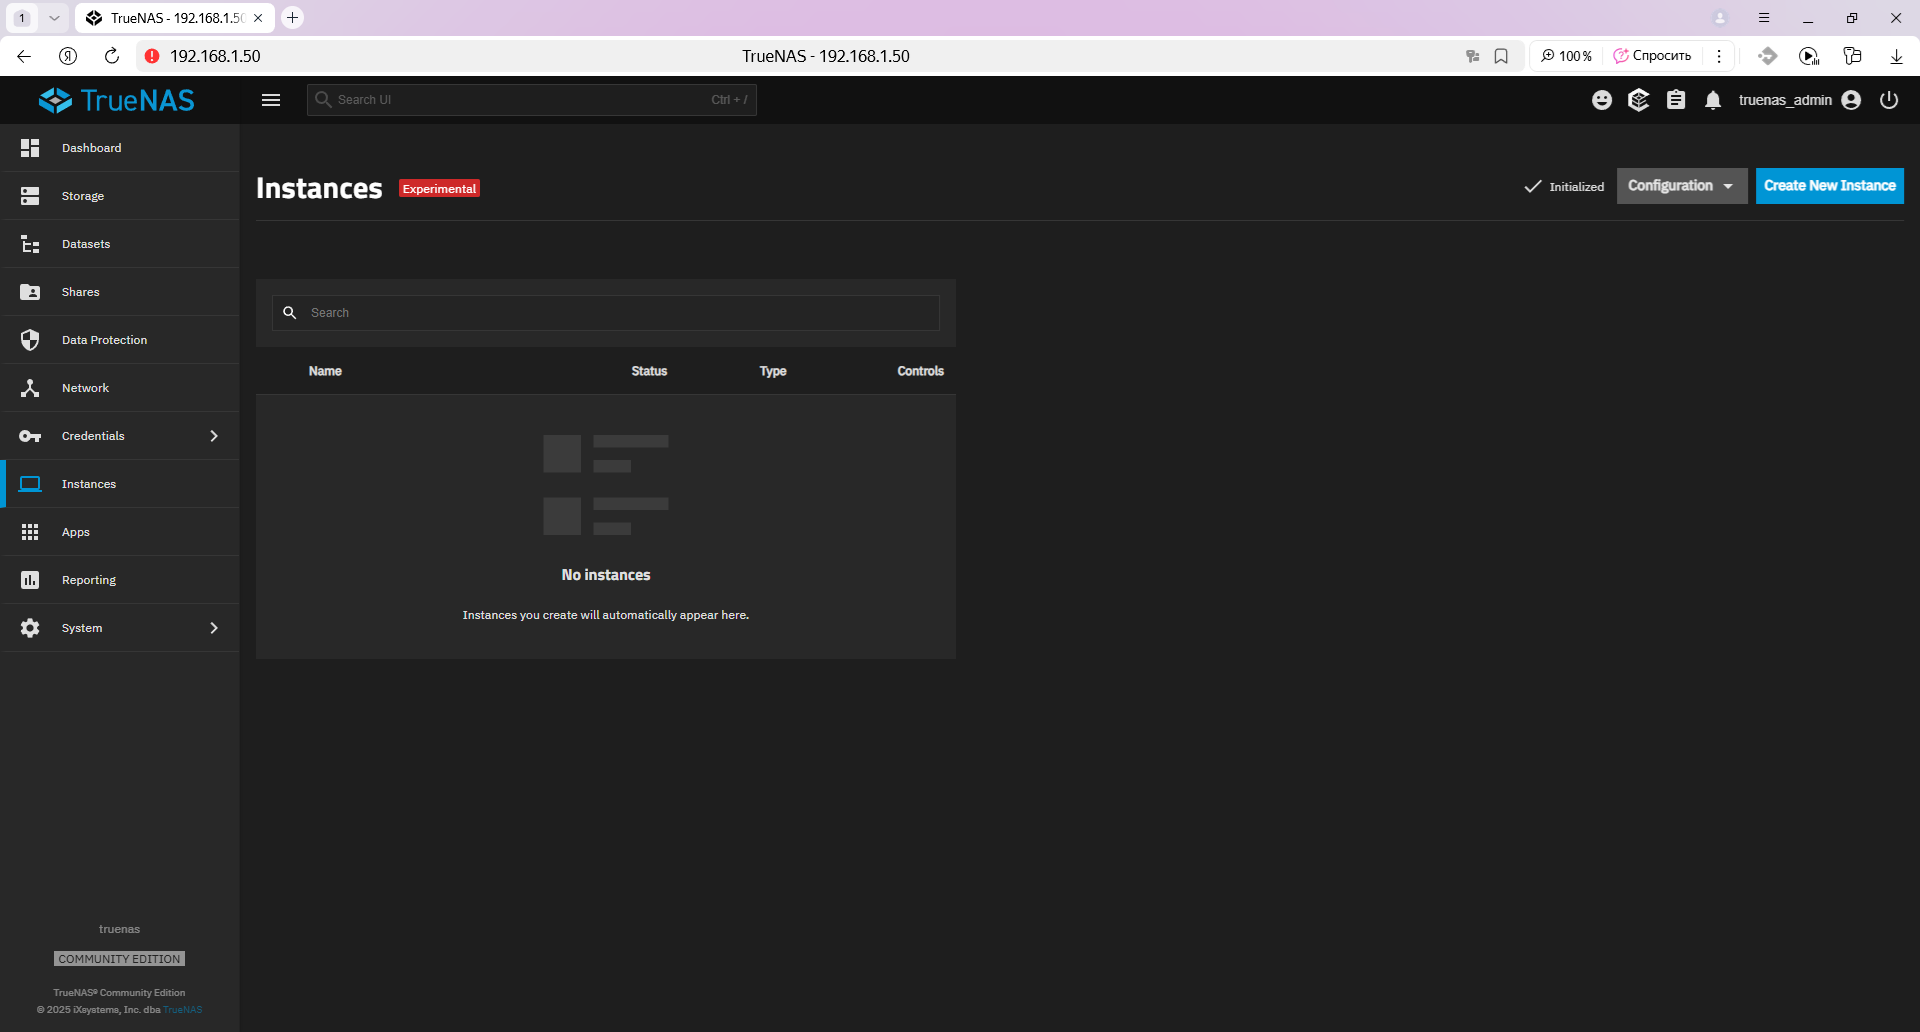Viewport: 1920px width, 1032px height.
Task: Expand the System submenu chevron
Action: 214,628
